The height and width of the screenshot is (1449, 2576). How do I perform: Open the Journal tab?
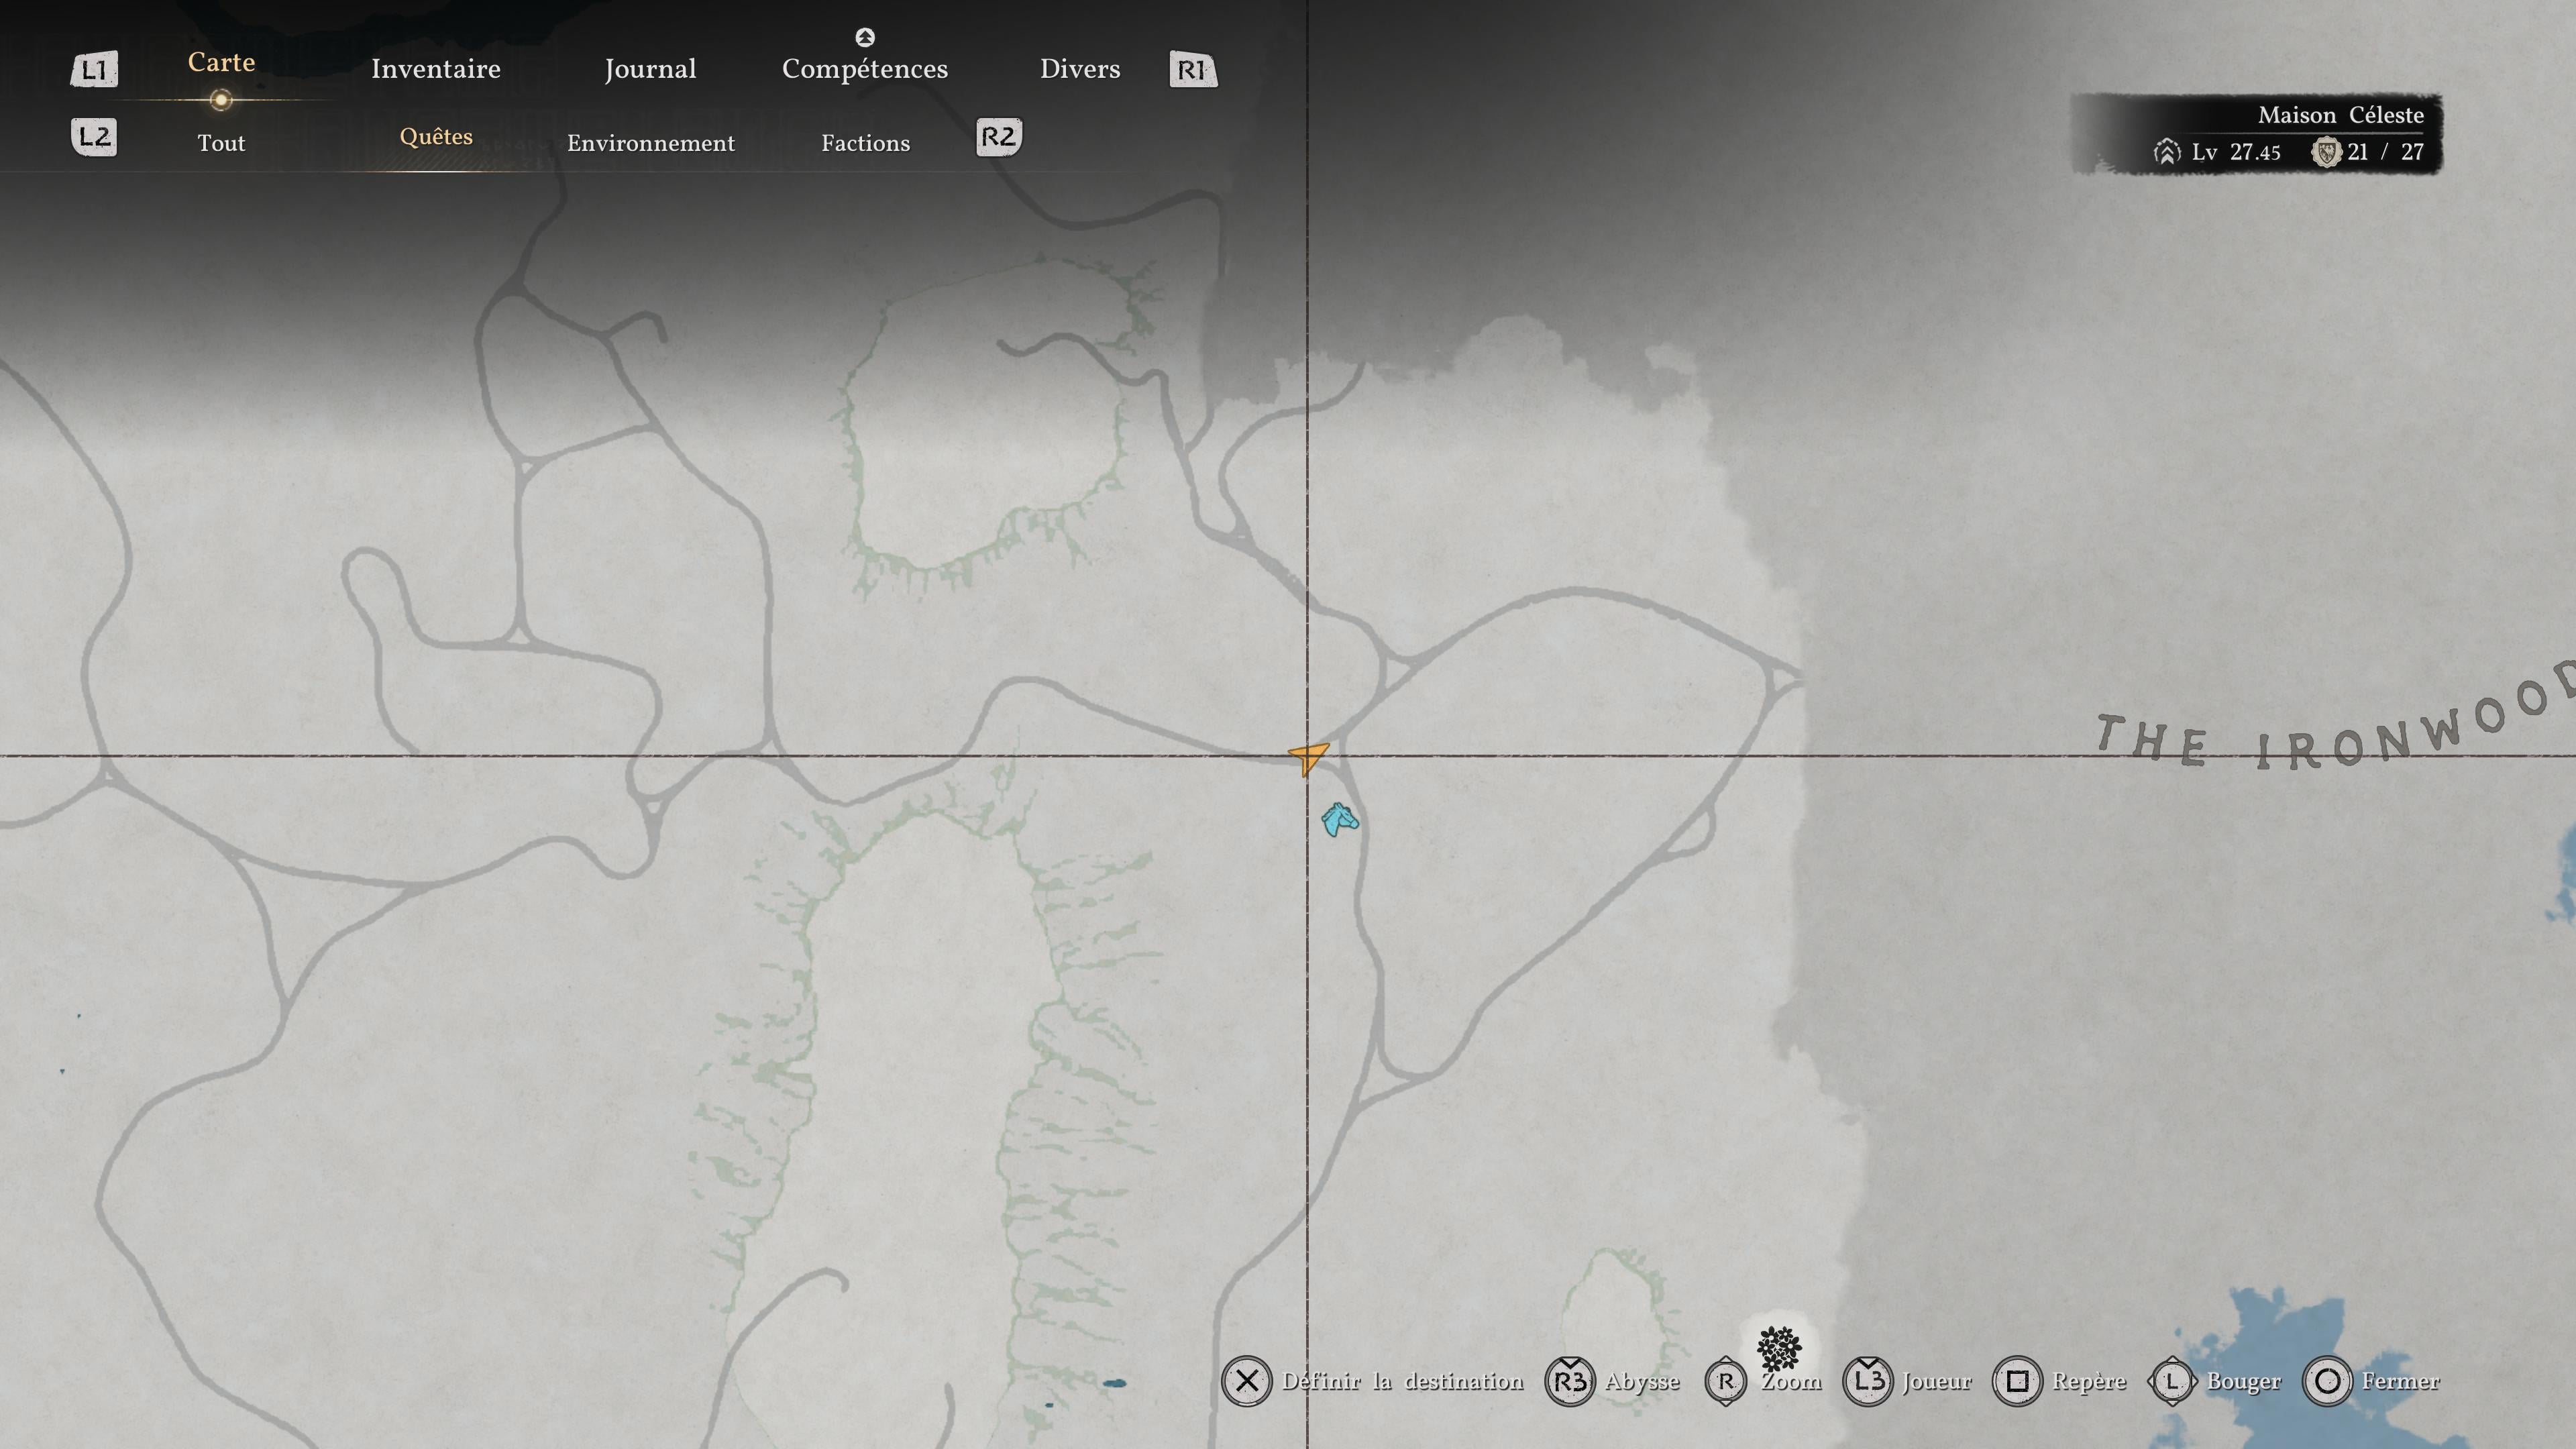(650, 69)
